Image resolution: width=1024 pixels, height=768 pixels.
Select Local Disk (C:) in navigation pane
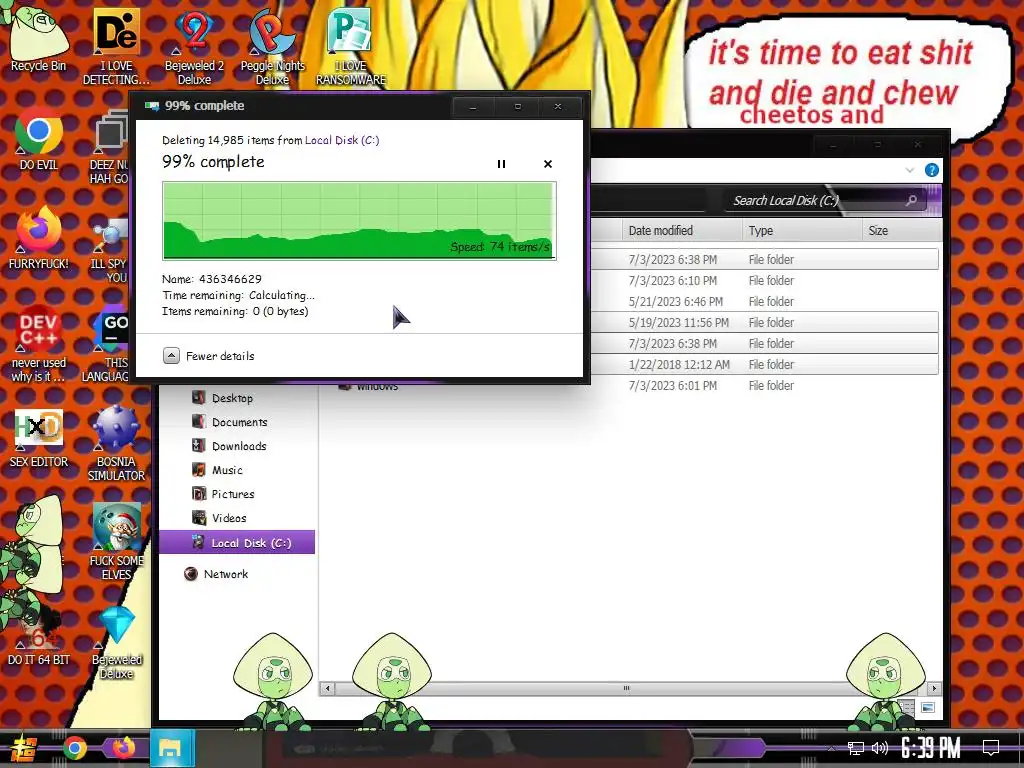(237, 543)
